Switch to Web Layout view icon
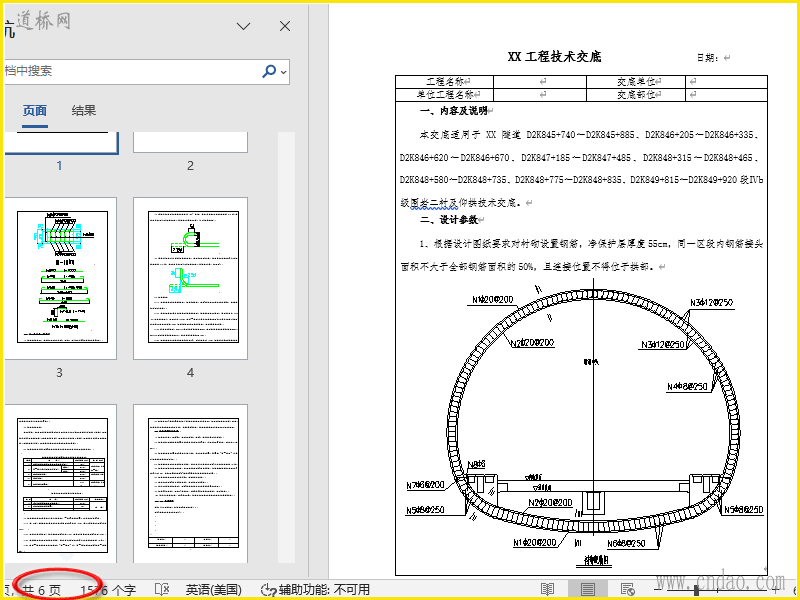 (628, 590)
